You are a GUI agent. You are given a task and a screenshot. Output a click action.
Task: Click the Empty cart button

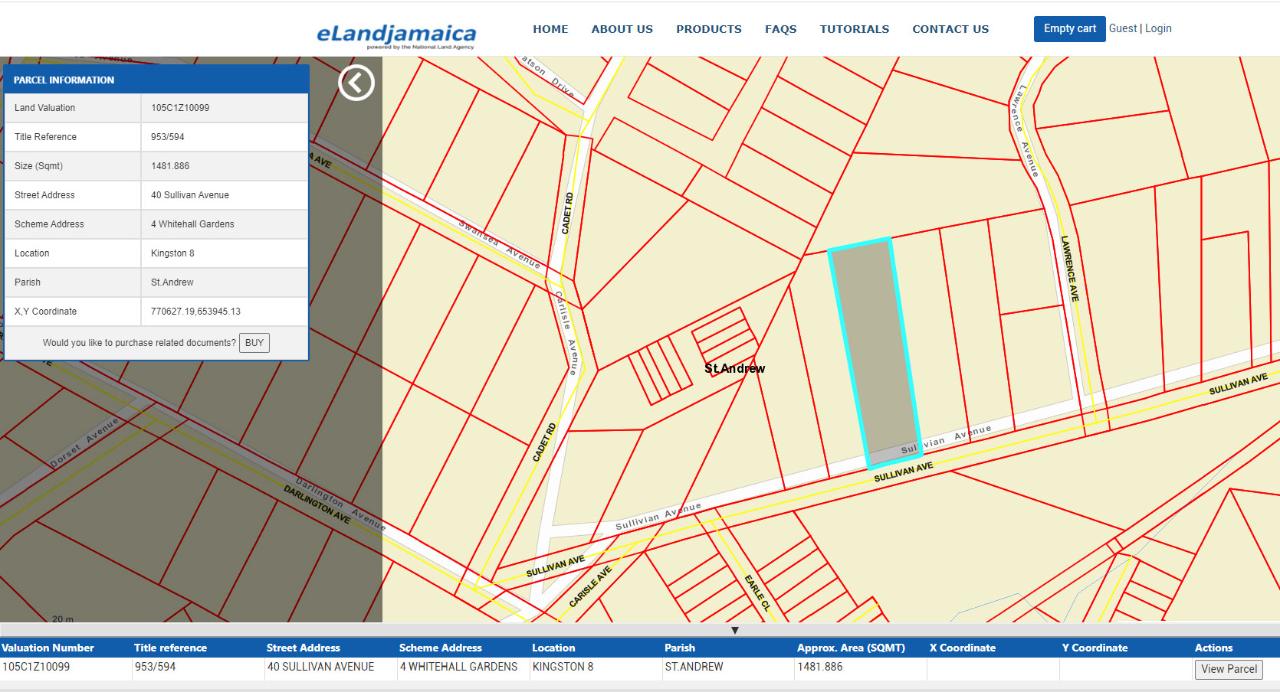pyautogui.click(x=1070, y=29)
